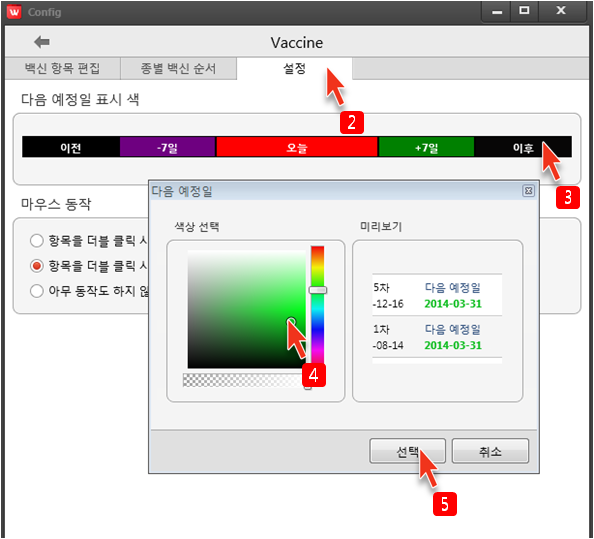Open the 설정 tab
This screenshot has width=594, height=539.
(294, 69)
